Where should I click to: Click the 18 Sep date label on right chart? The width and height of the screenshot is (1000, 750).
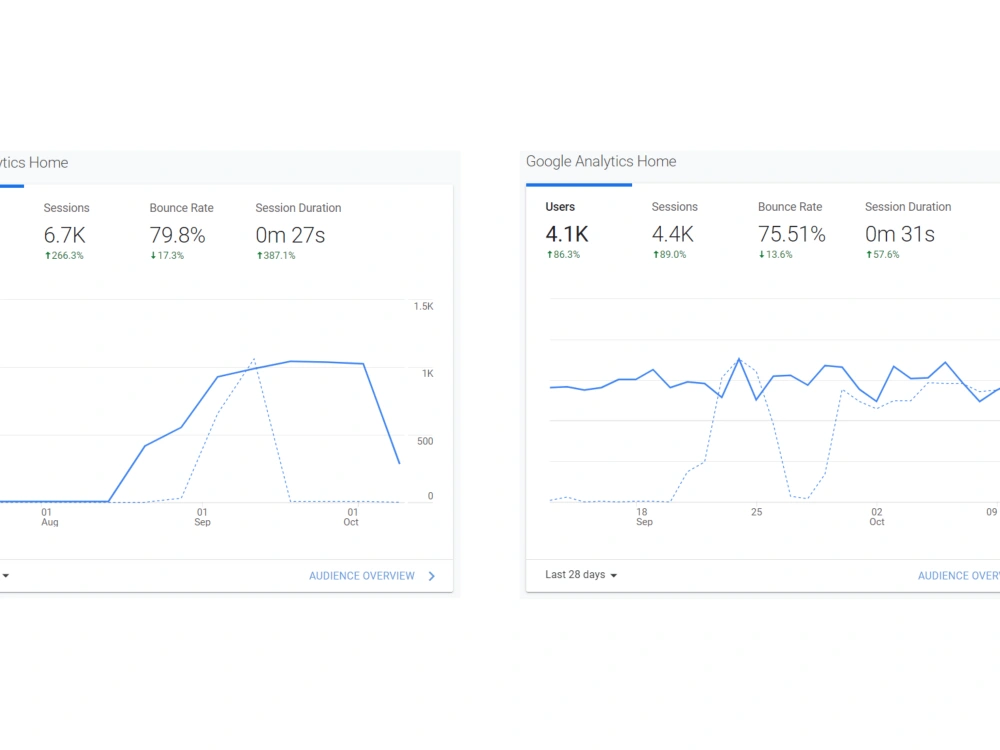644,517
